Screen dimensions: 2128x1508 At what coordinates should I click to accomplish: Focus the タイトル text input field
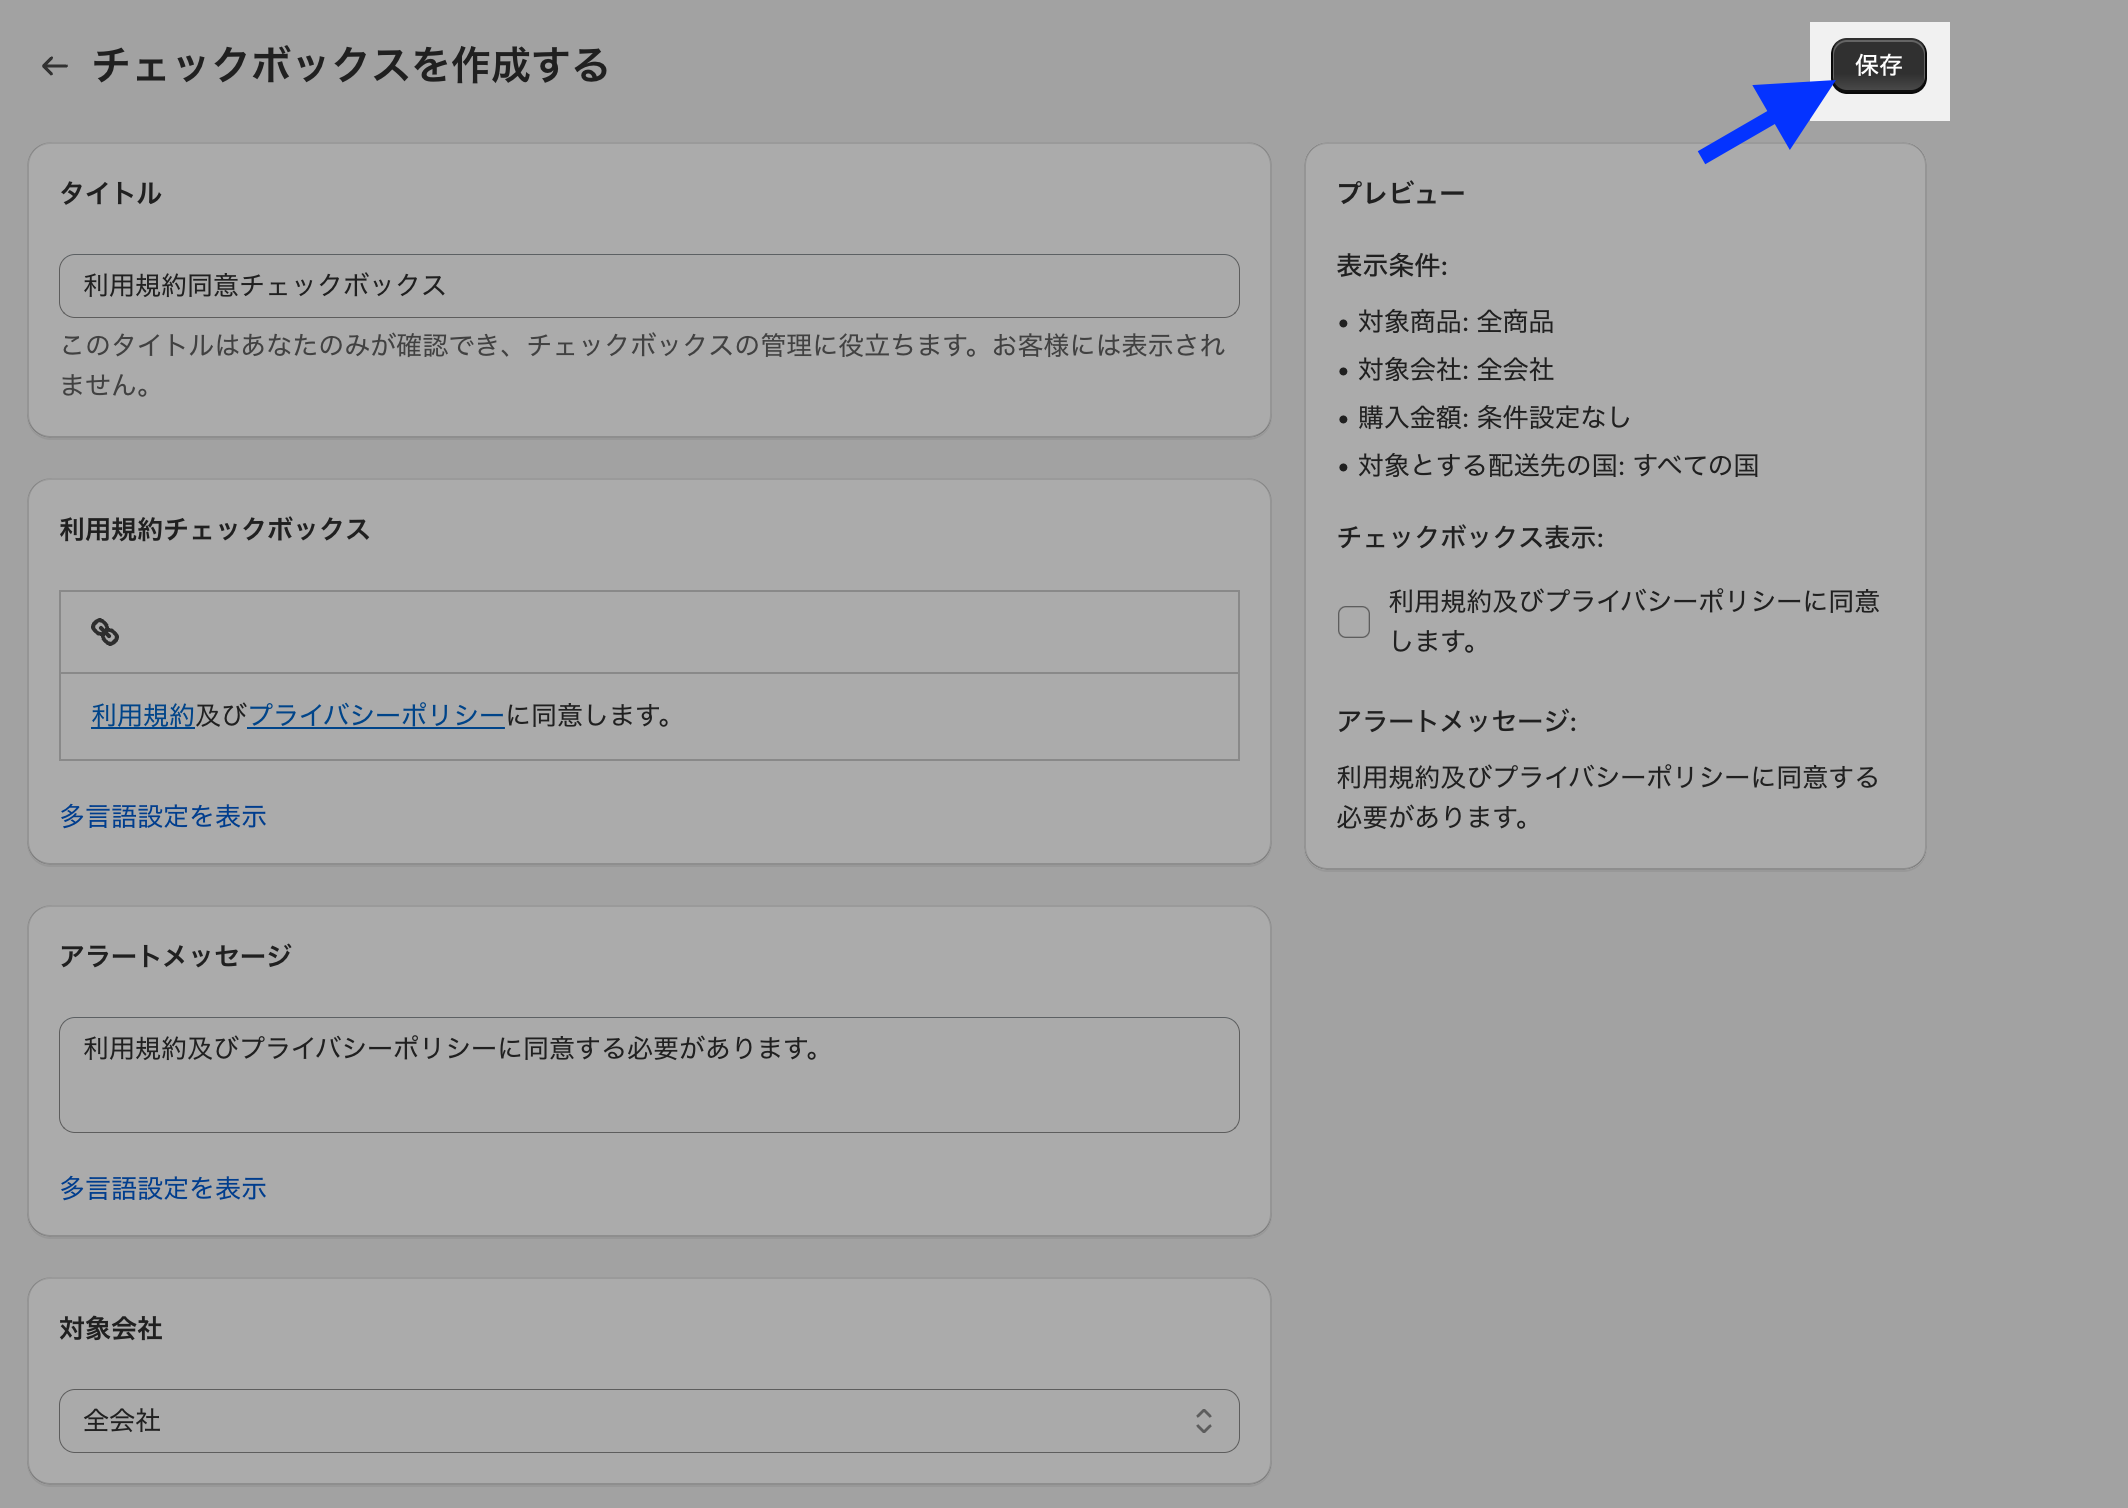pos(648,286)
